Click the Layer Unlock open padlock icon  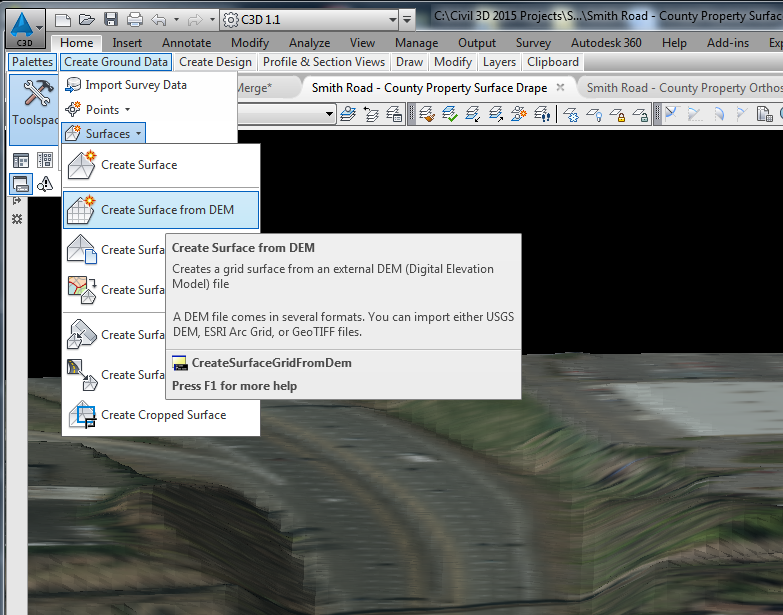click(x=640, y=114)
